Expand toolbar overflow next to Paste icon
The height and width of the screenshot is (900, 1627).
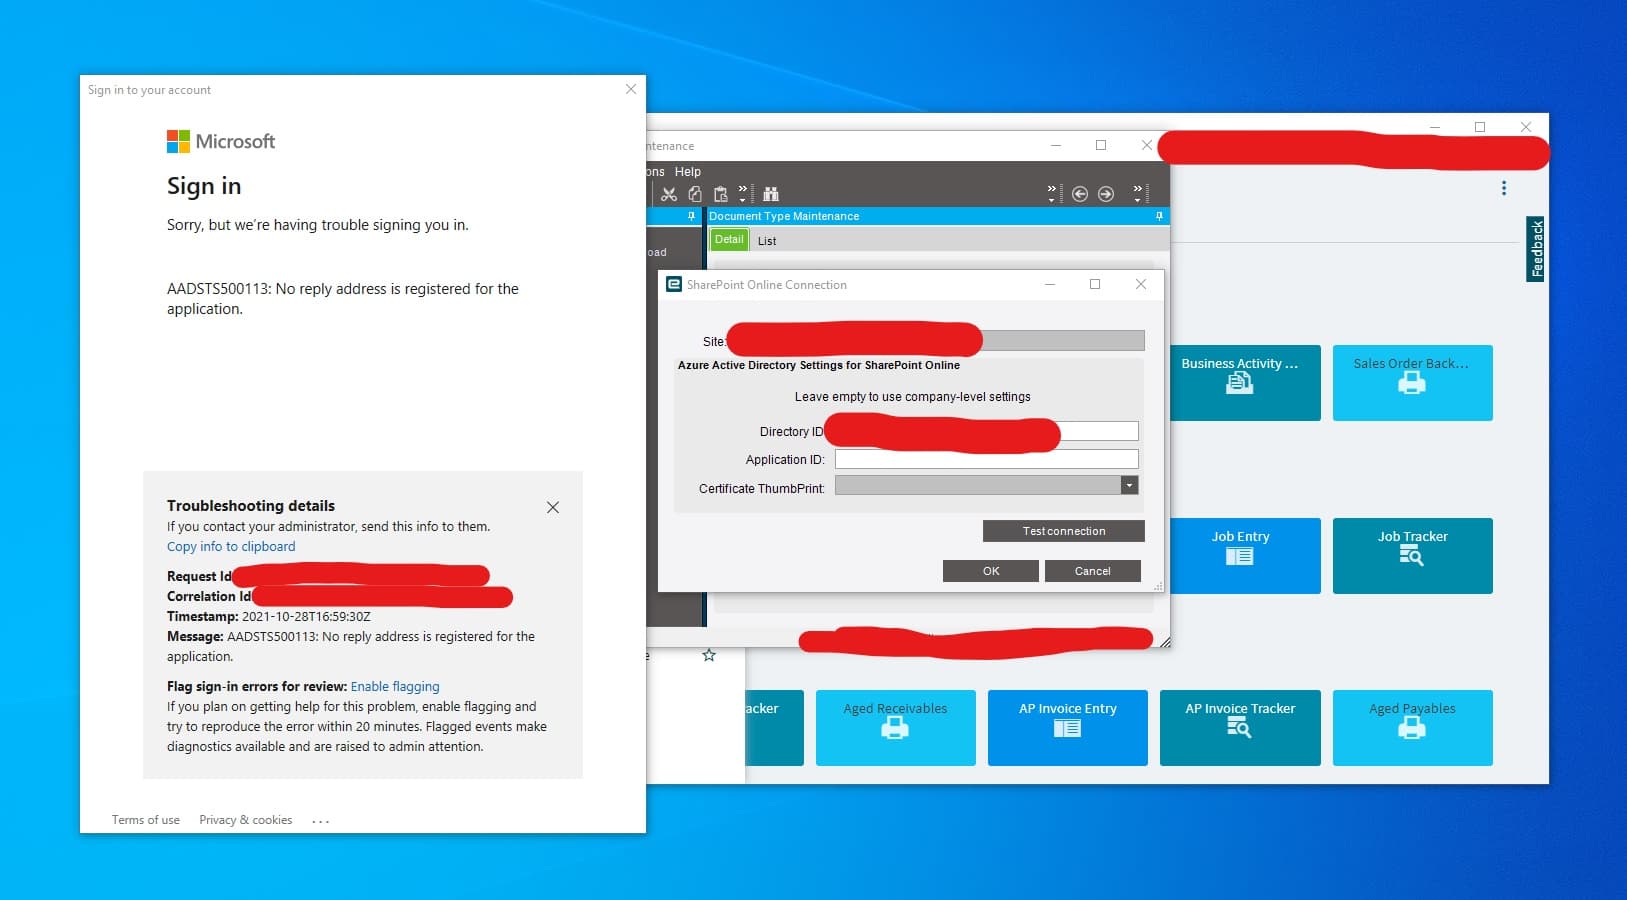pyautogui.click(x=743, y=193)
